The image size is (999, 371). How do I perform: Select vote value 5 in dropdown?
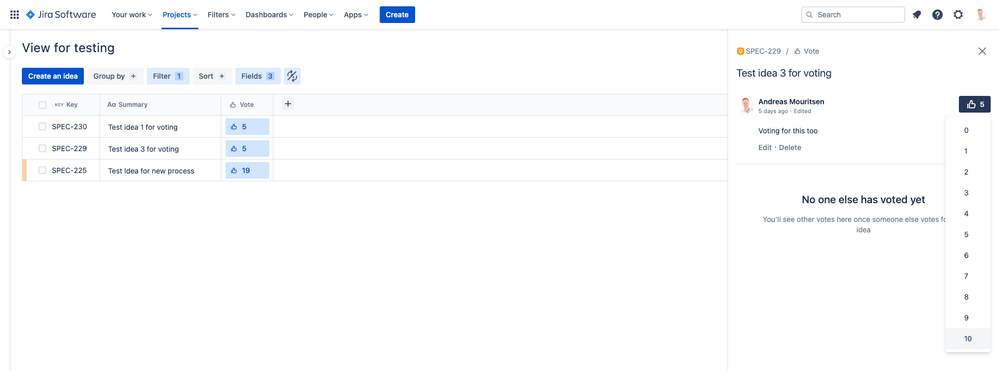pos(967,235)
